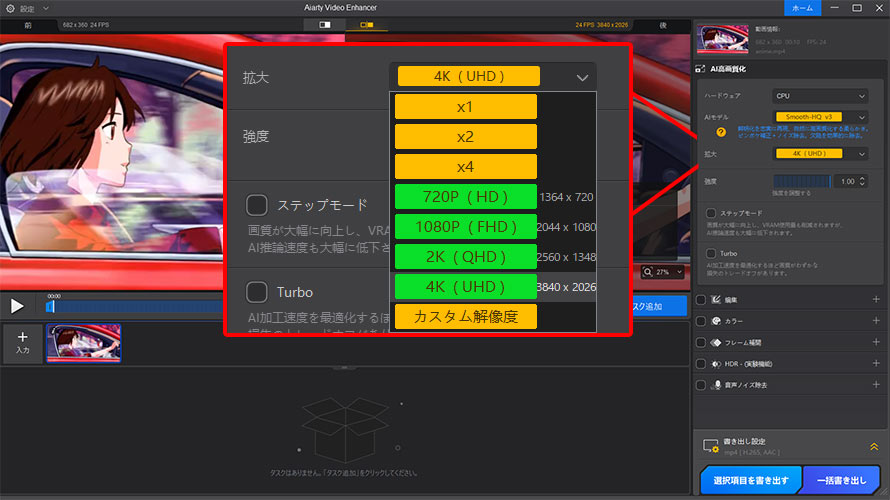890x500 pixels.
Task: Expand the カラー section with its plus
Action: (x=876, y=321)
